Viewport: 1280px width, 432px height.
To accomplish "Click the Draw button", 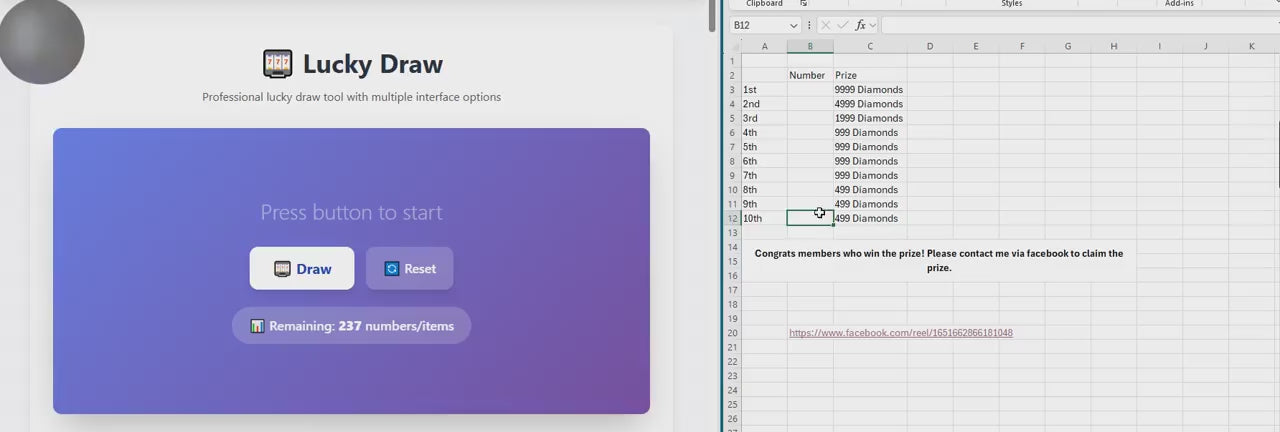I will [302, 268].
